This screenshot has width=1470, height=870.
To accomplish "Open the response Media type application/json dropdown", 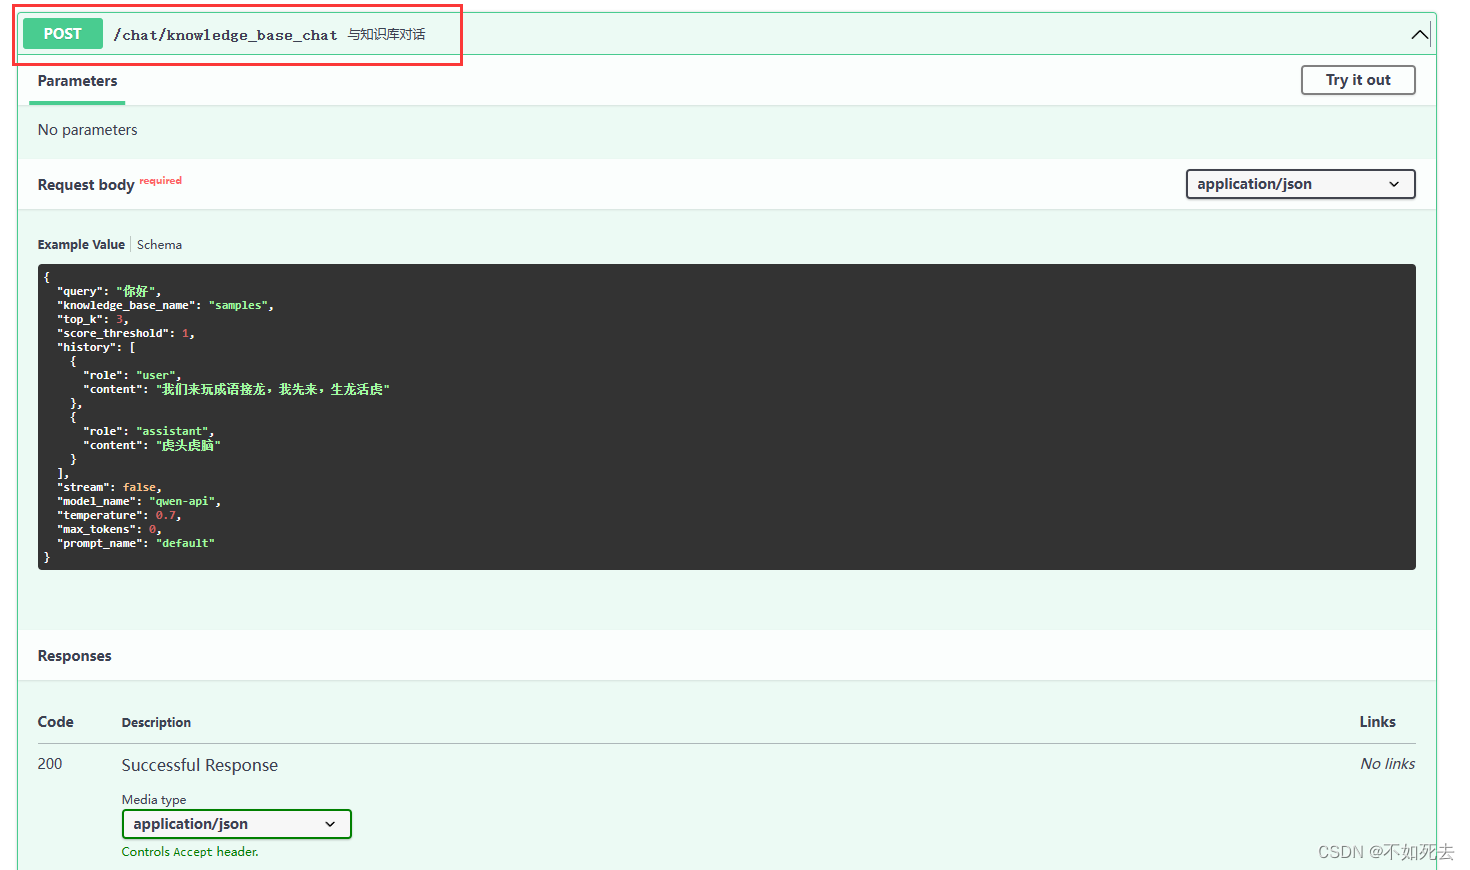I will tap(236, 823).
